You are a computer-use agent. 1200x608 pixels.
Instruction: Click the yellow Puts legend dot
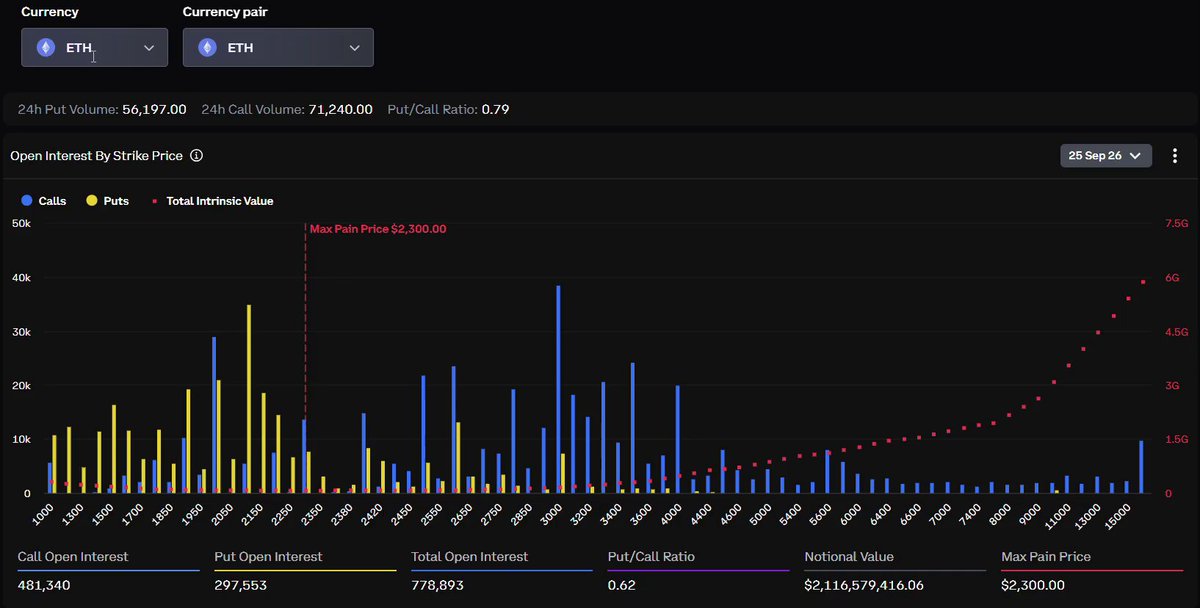[92, 201]
